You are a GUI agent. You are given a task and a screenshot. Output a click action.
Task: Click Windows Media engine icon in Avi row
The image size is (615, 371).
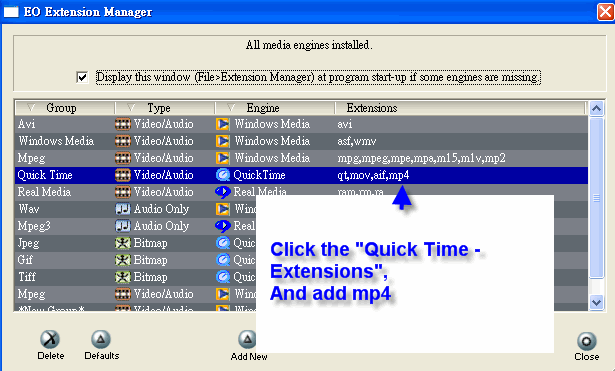[x=223, y=124]
